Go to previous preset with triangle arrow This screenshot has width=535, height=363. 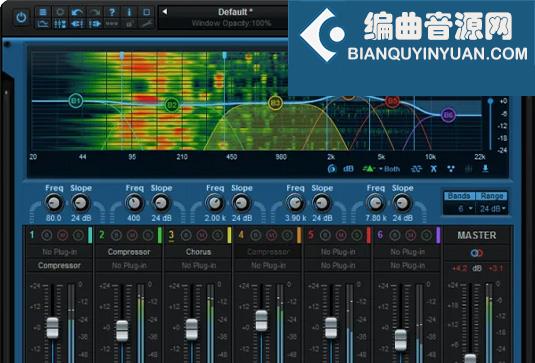(165, 12)
